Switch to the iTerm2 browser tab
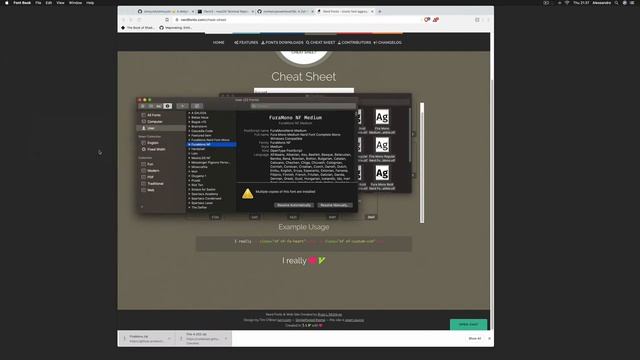This screenshot has width=640, height=360. [x=225, y=11]
